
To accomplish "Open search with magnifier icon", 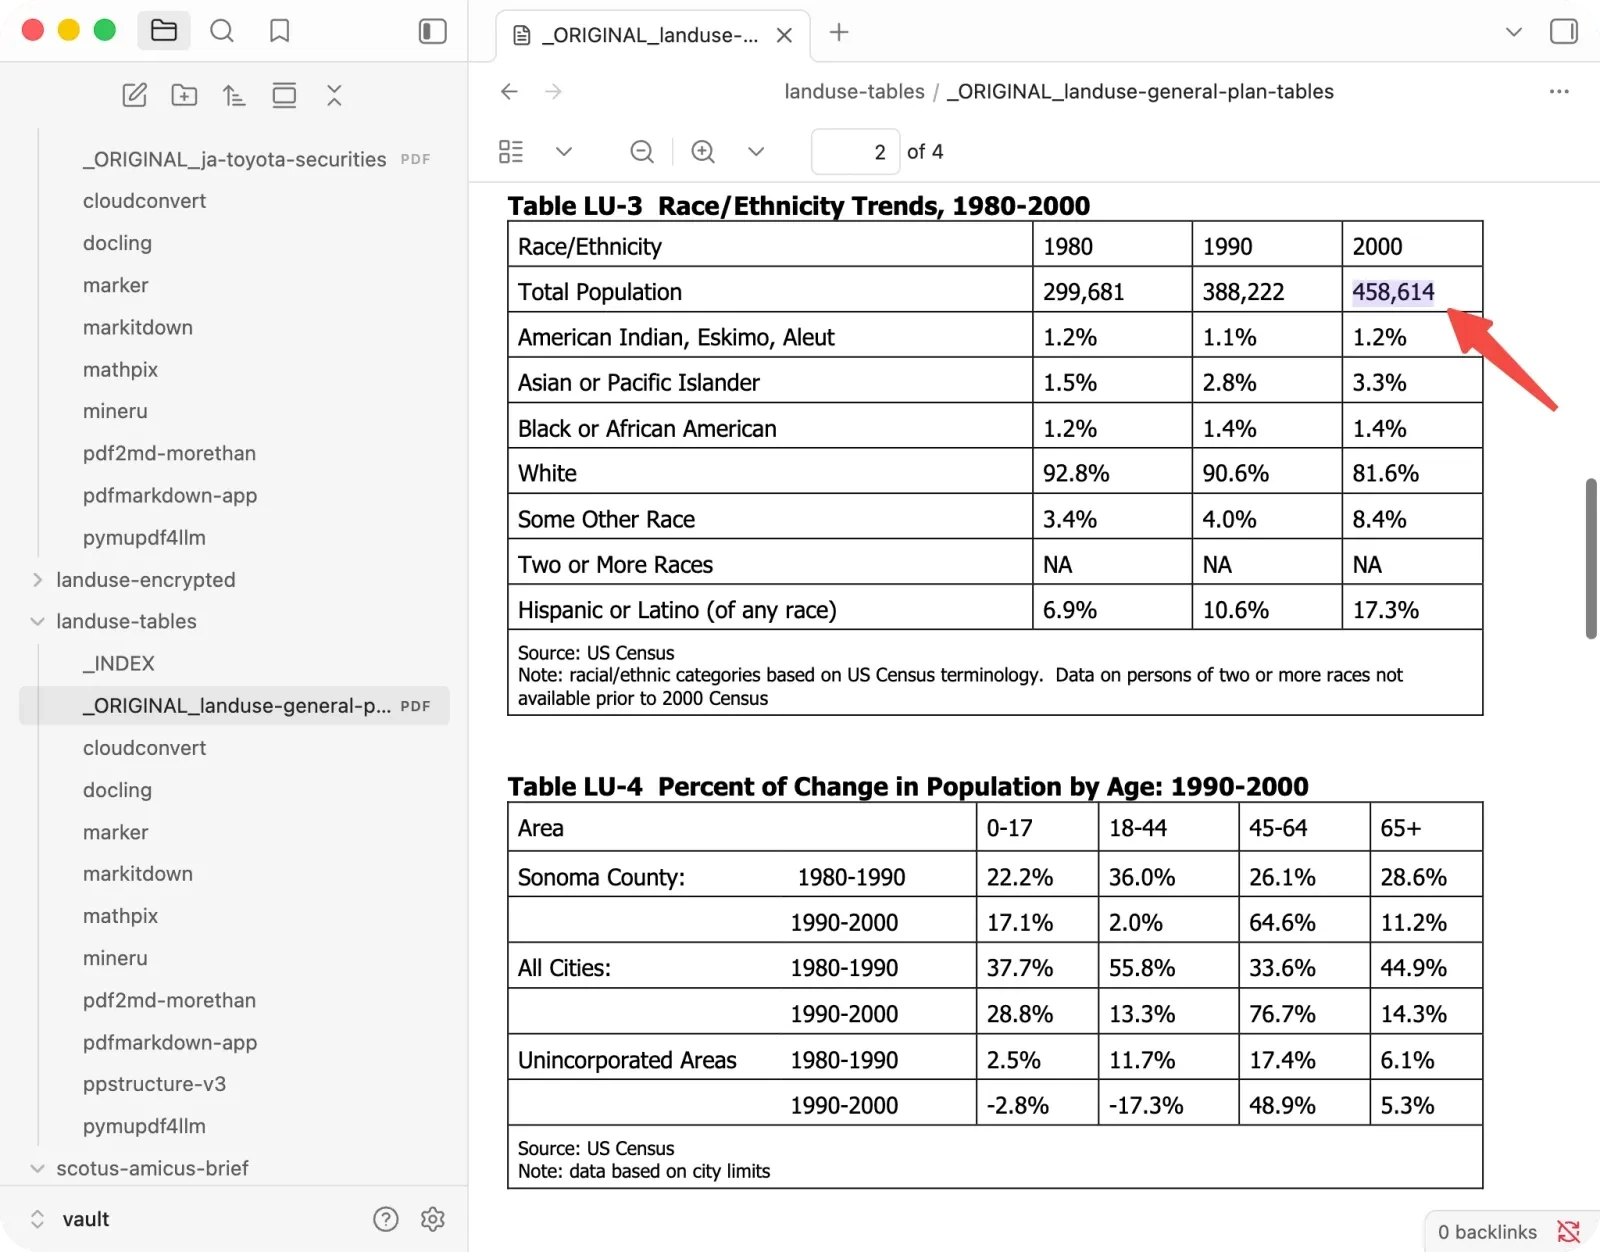I will click(x=222, y=31).
